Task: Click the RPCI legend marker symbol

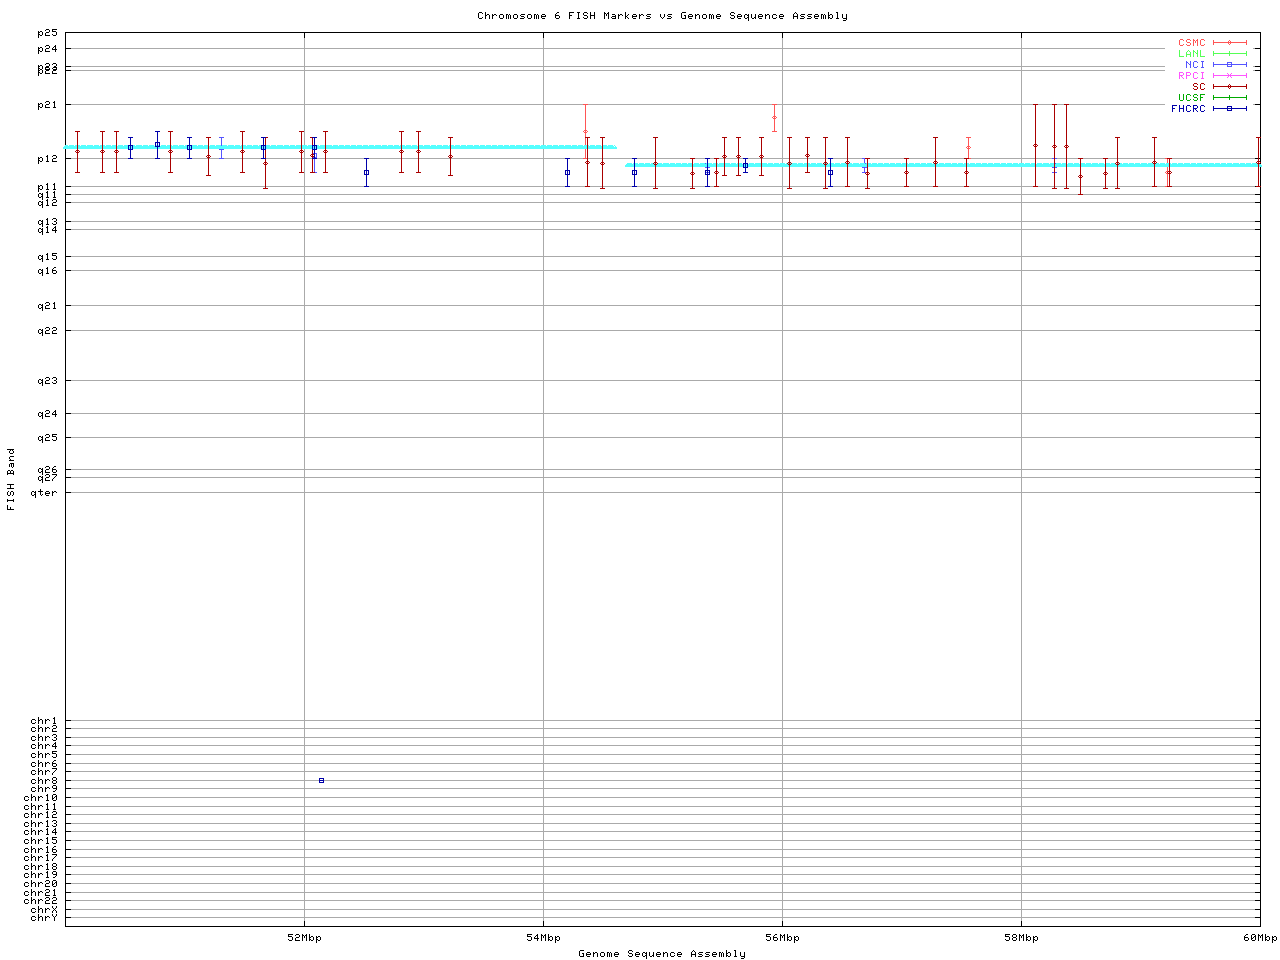Action: coord(1229,76)
